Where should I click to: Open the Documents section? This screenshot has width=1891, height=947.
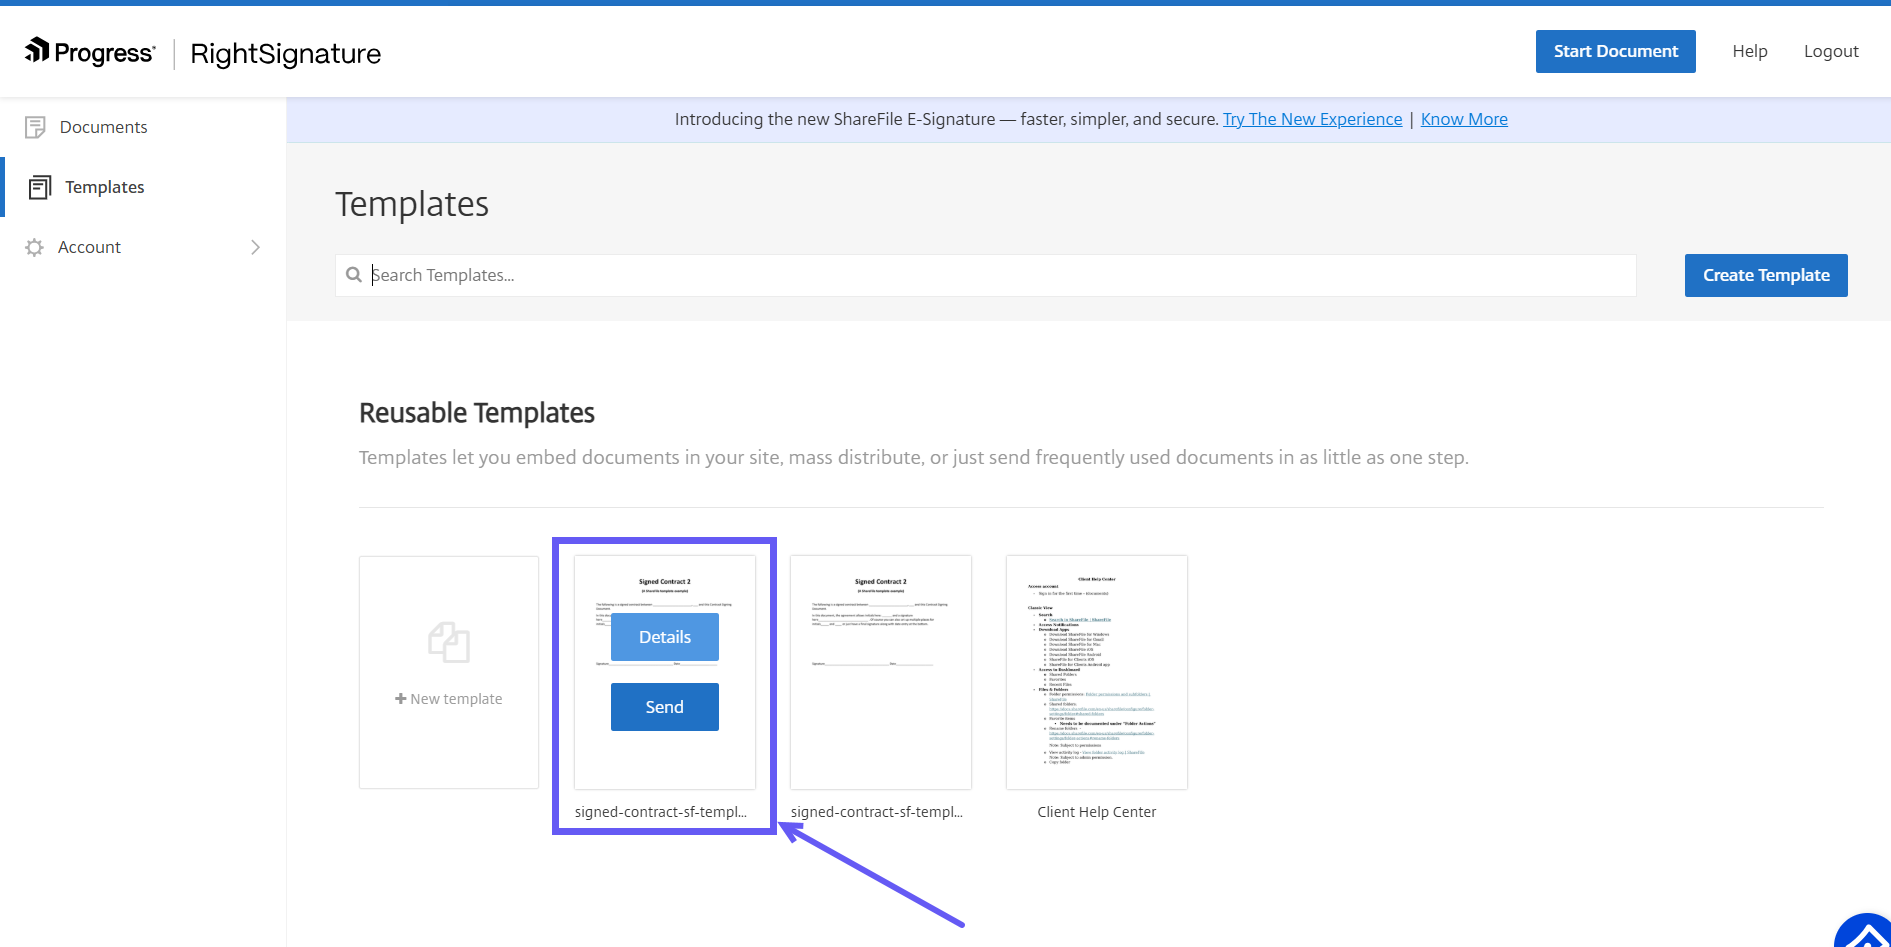point(103,127)
